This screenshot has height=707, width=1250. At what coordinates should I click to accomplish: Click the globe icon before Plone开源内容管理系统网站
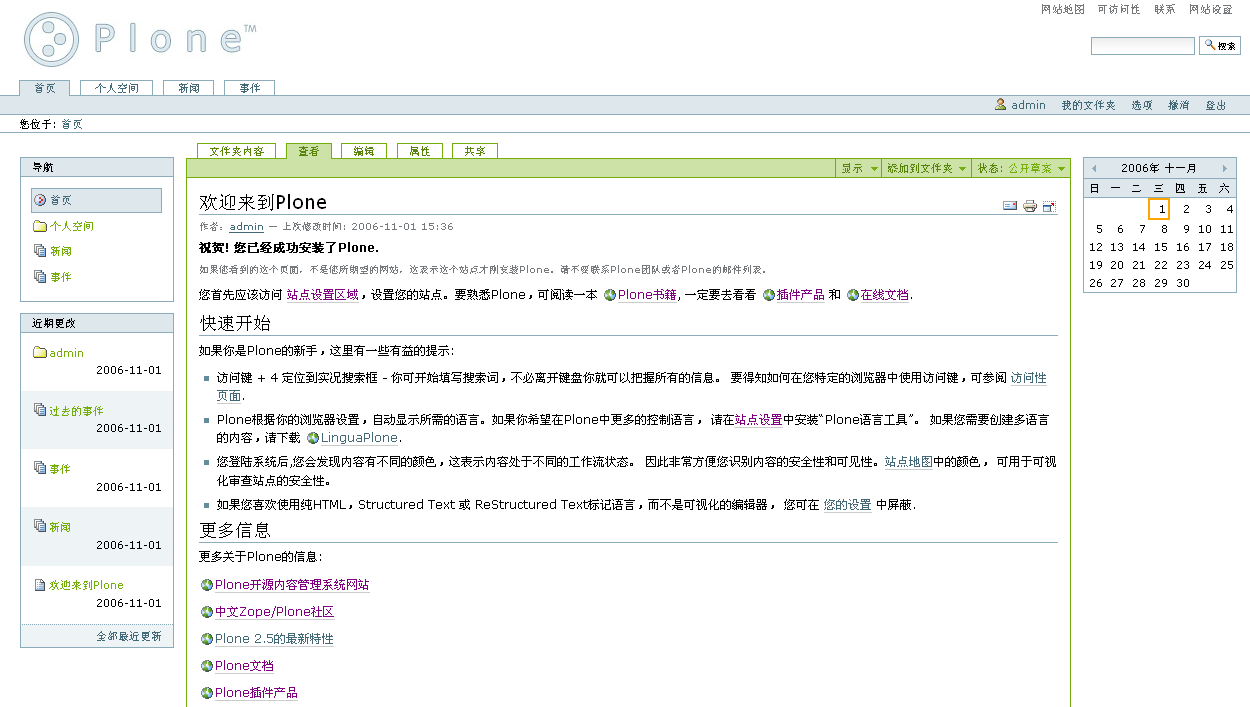point(207,585)
